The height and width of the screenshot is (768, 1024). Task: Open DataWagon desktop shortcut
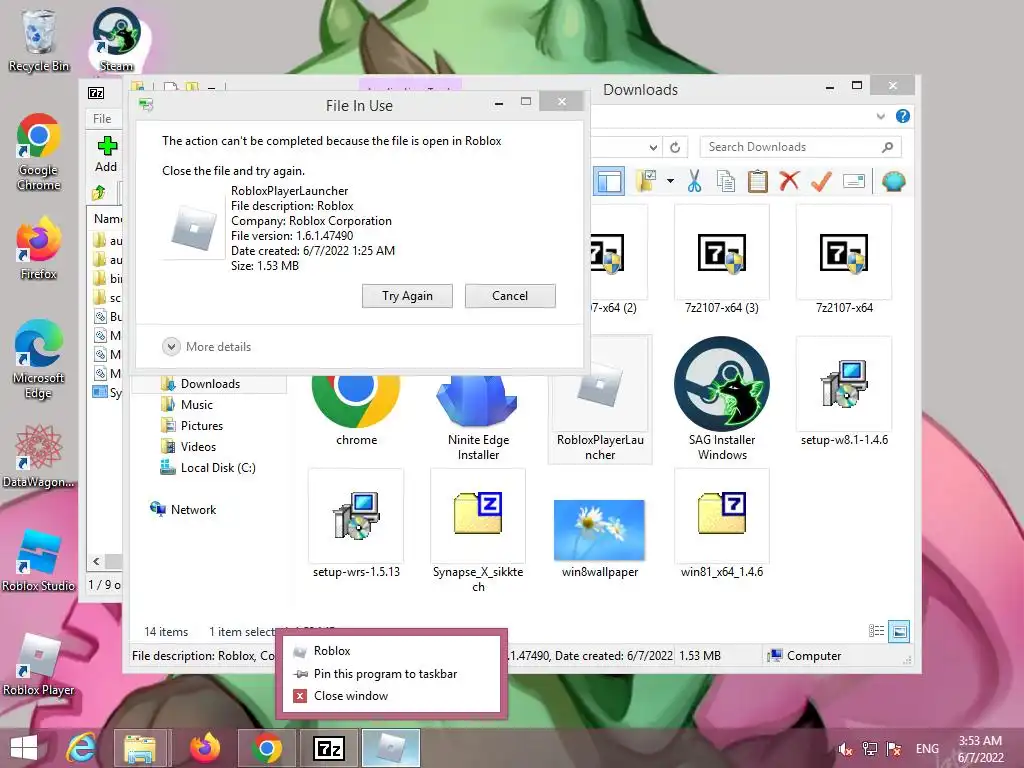[39, 456]
